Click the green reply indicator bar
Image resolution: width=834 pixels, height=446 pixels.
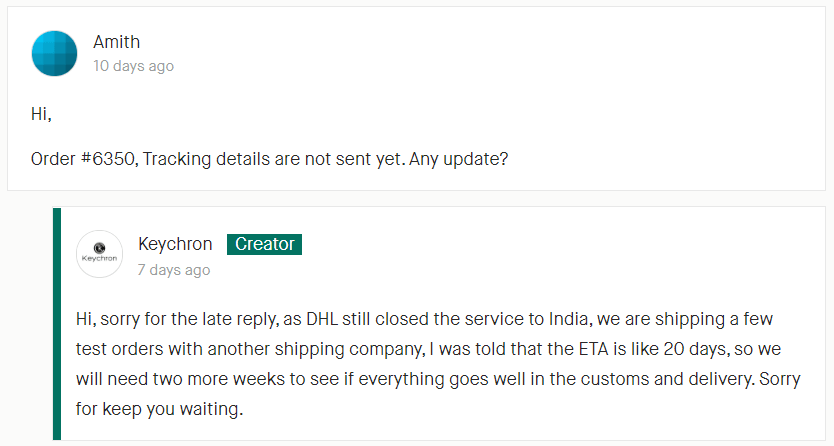pyautogui.click(x=57, y=324)
